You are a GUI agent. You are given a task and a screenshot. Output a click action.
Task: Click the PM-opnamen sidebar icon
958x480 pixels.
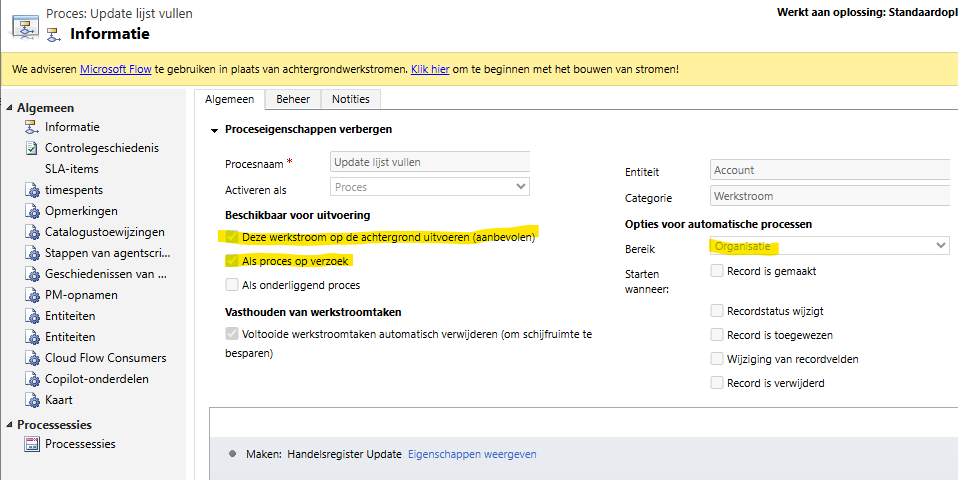30,295
